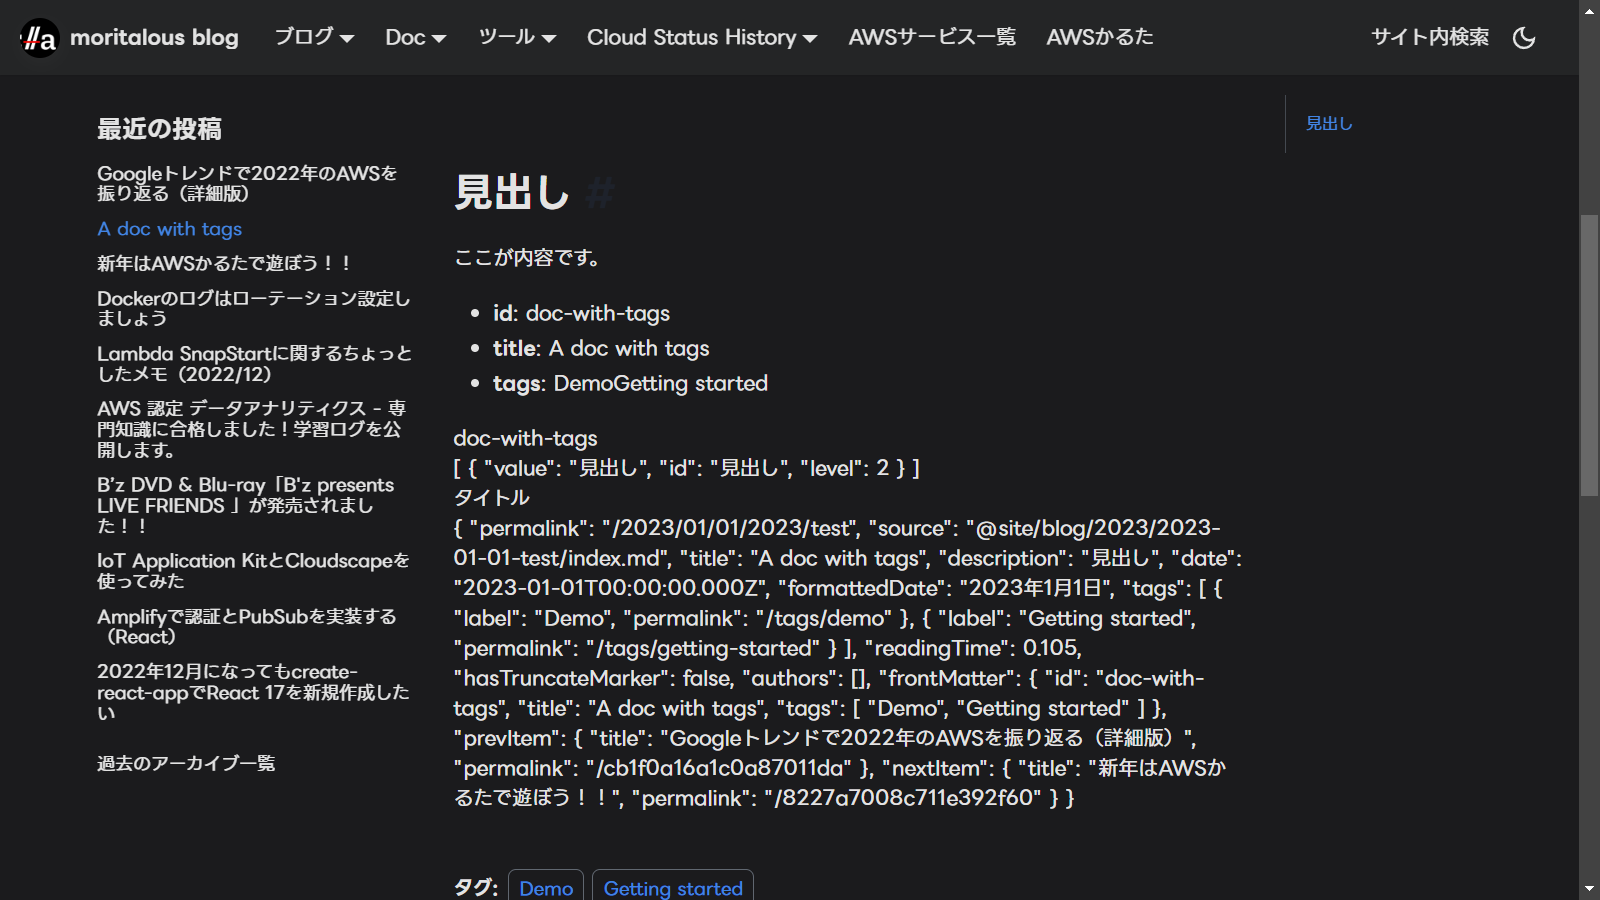Open the Doc dropdown menu
Image resolution: width=1600 pixels, height=900 pixels.
pyautogui.click(x=415, y=37)
